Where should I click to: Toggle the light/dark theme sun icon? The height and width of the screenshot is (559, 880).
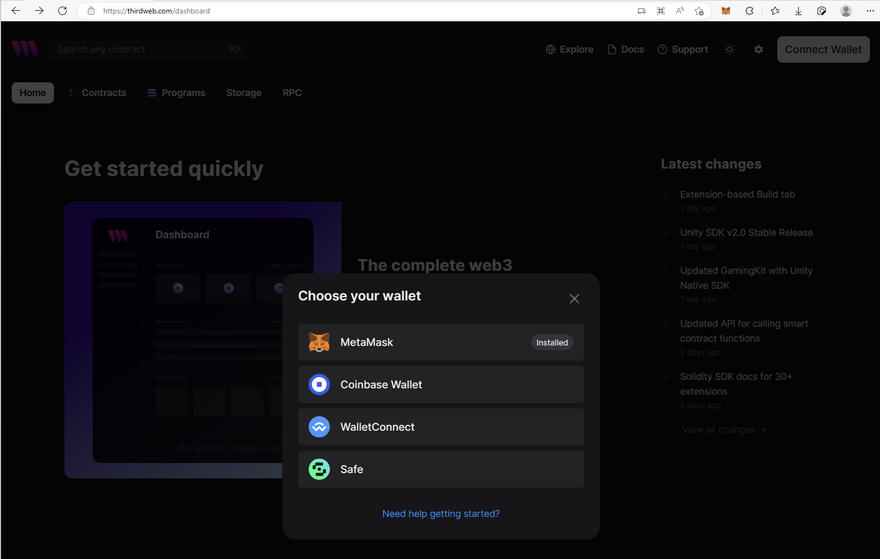[x=729, y=49]
